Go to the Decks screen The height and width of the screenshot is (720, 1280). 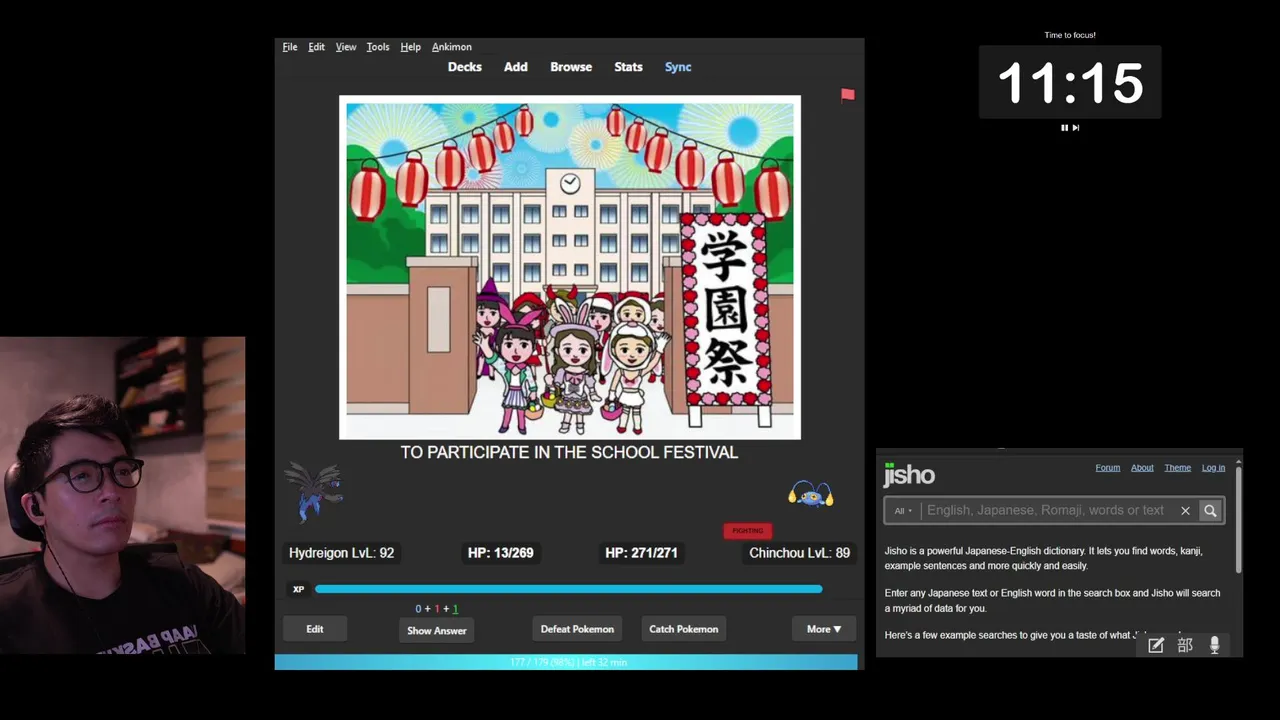465,67
